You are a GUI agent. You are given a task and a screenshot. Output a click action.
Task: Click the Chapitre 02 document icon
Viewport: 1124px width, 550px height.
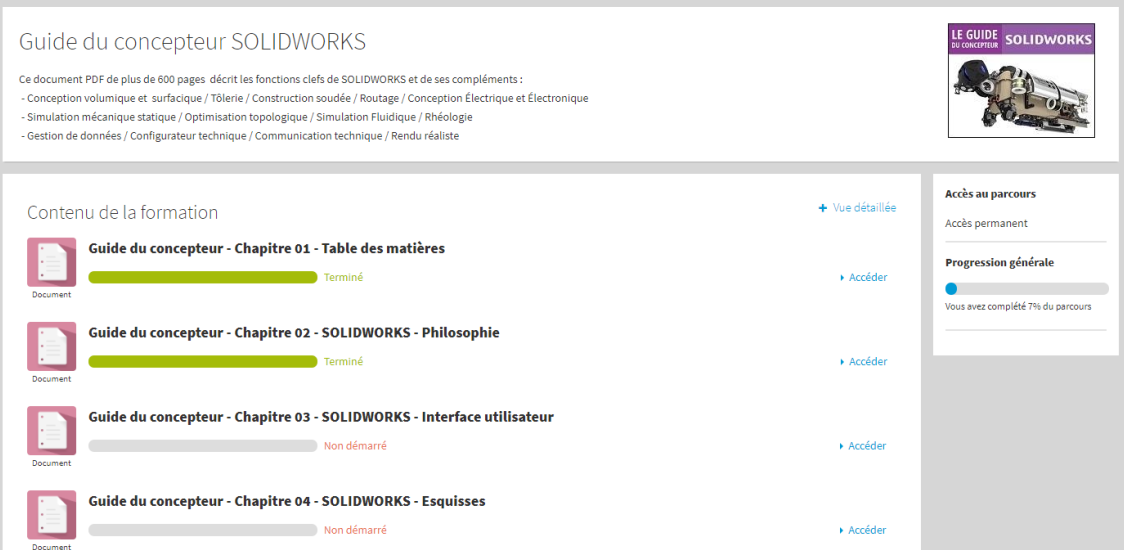pos(51,347)
